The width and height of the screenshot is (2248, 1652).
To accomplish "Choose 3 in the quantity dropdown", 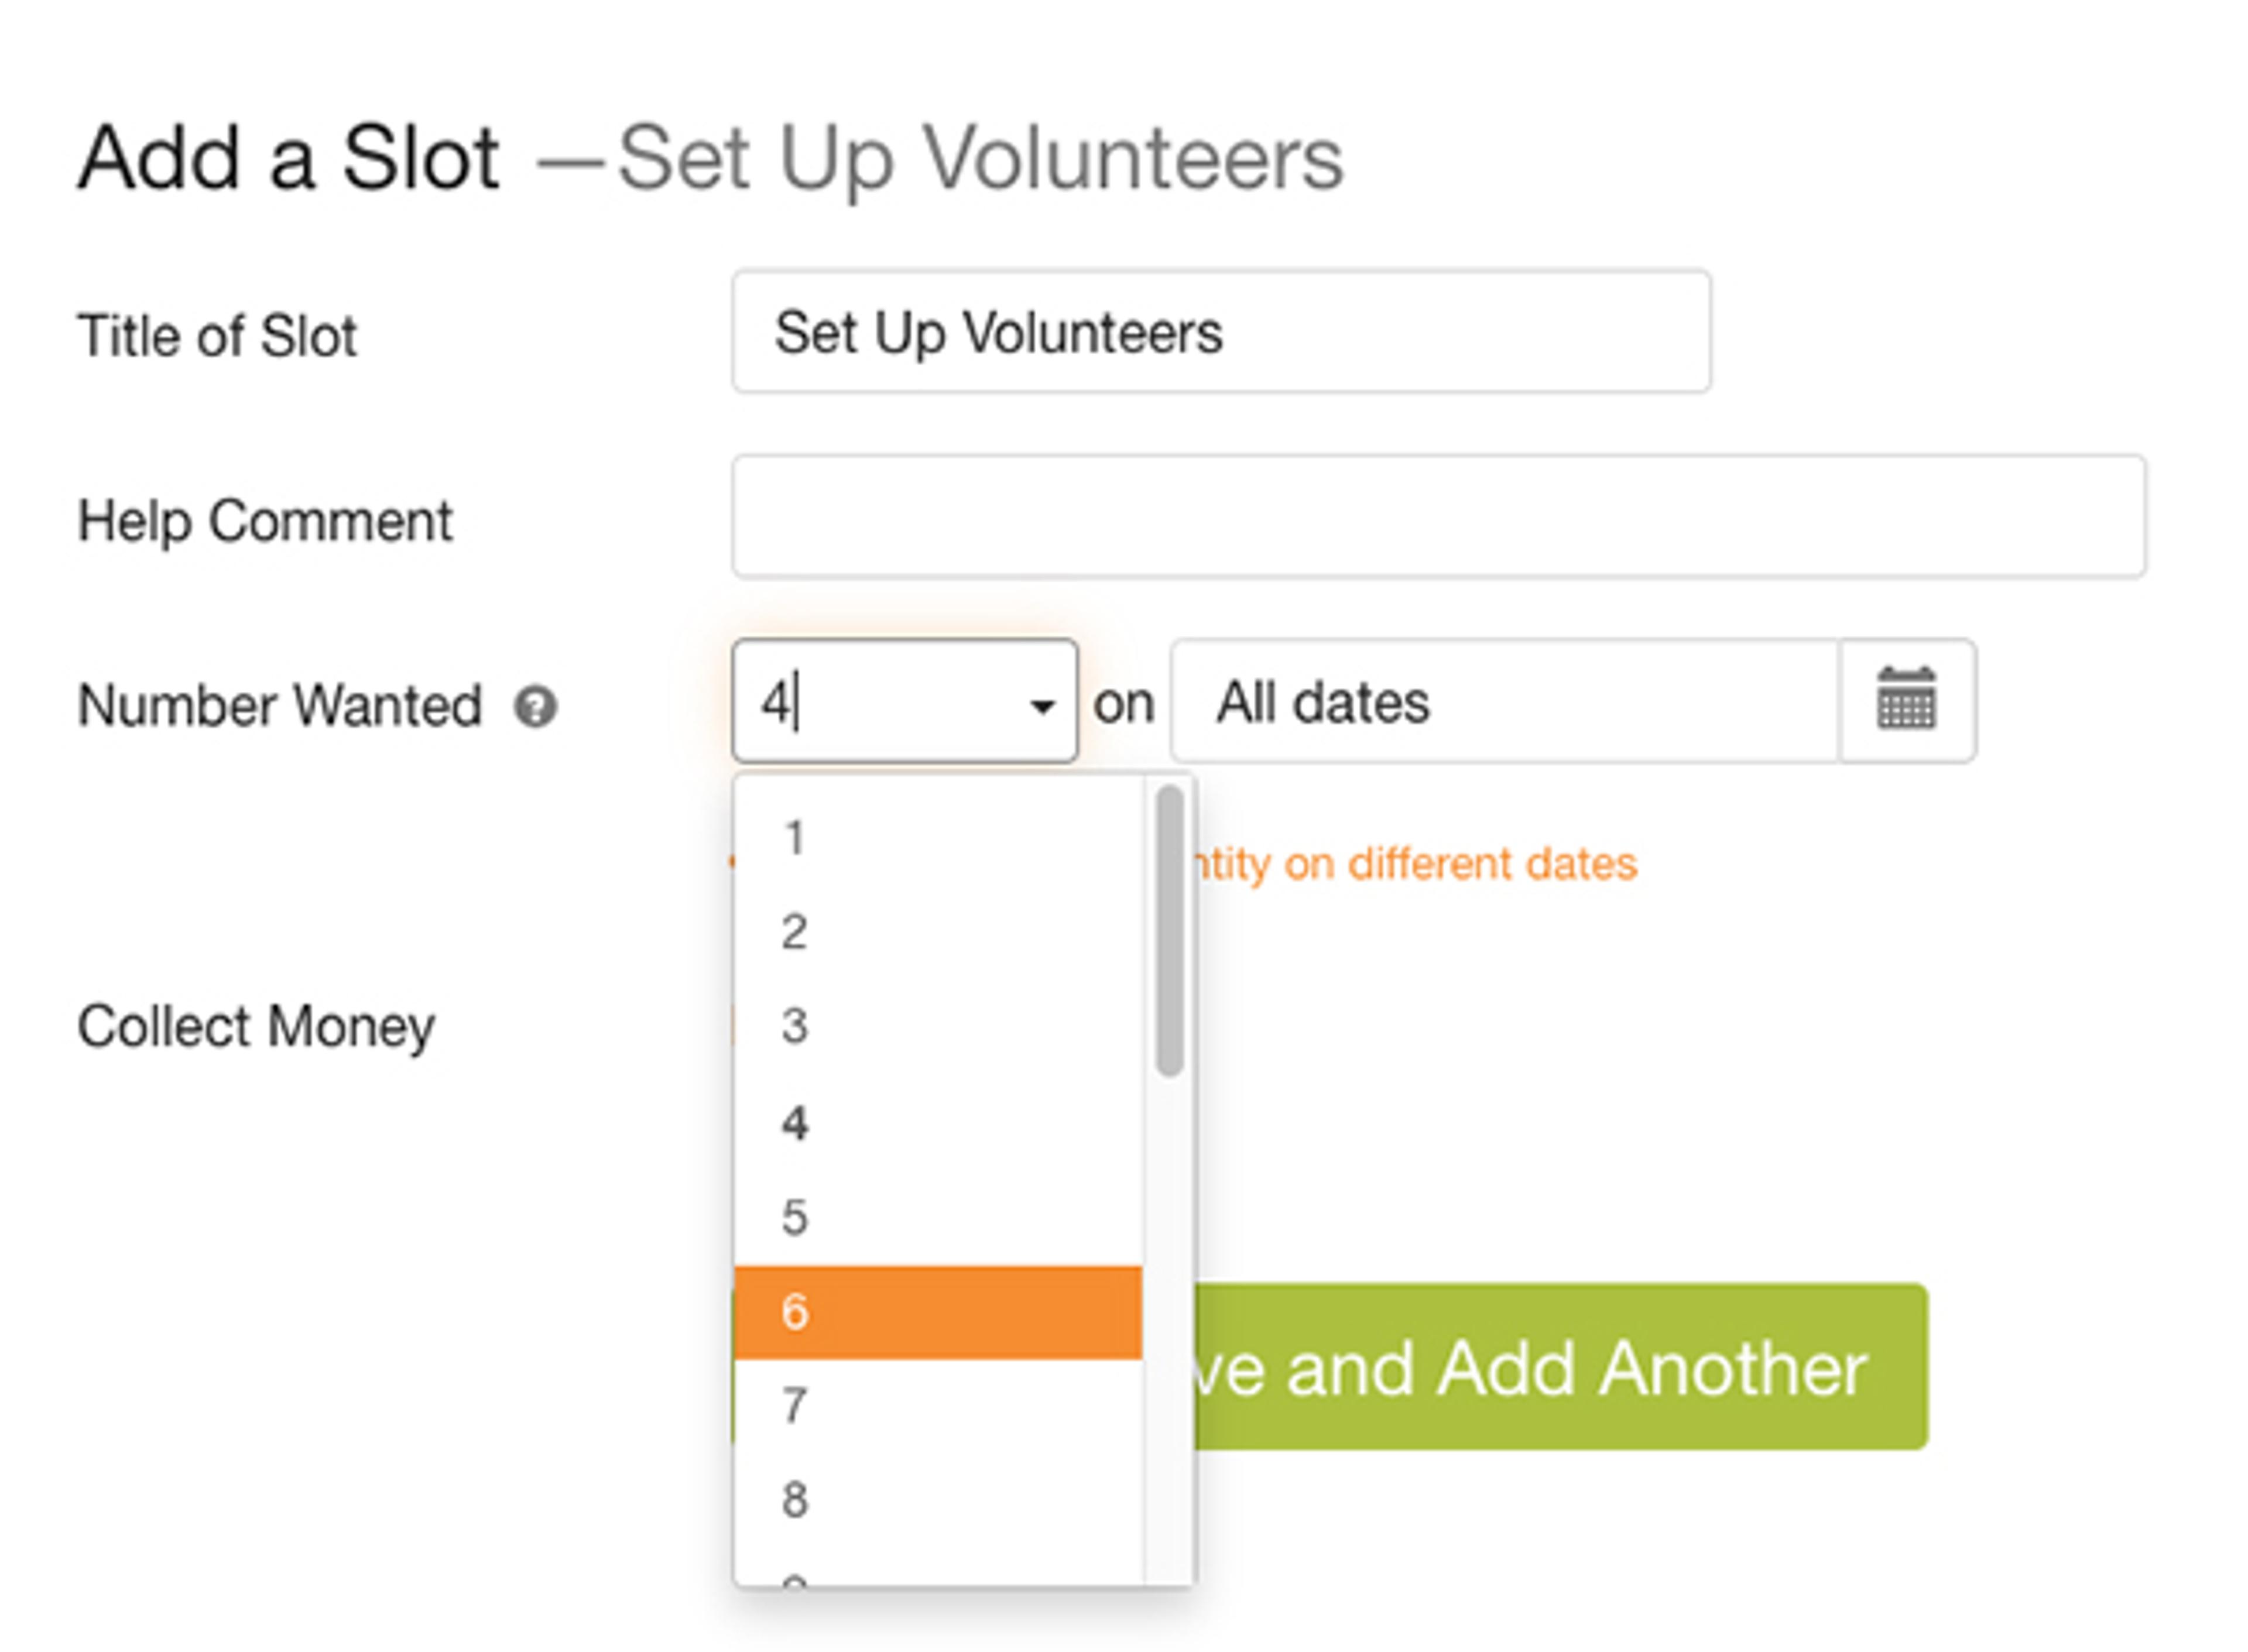I will 937,1026.
